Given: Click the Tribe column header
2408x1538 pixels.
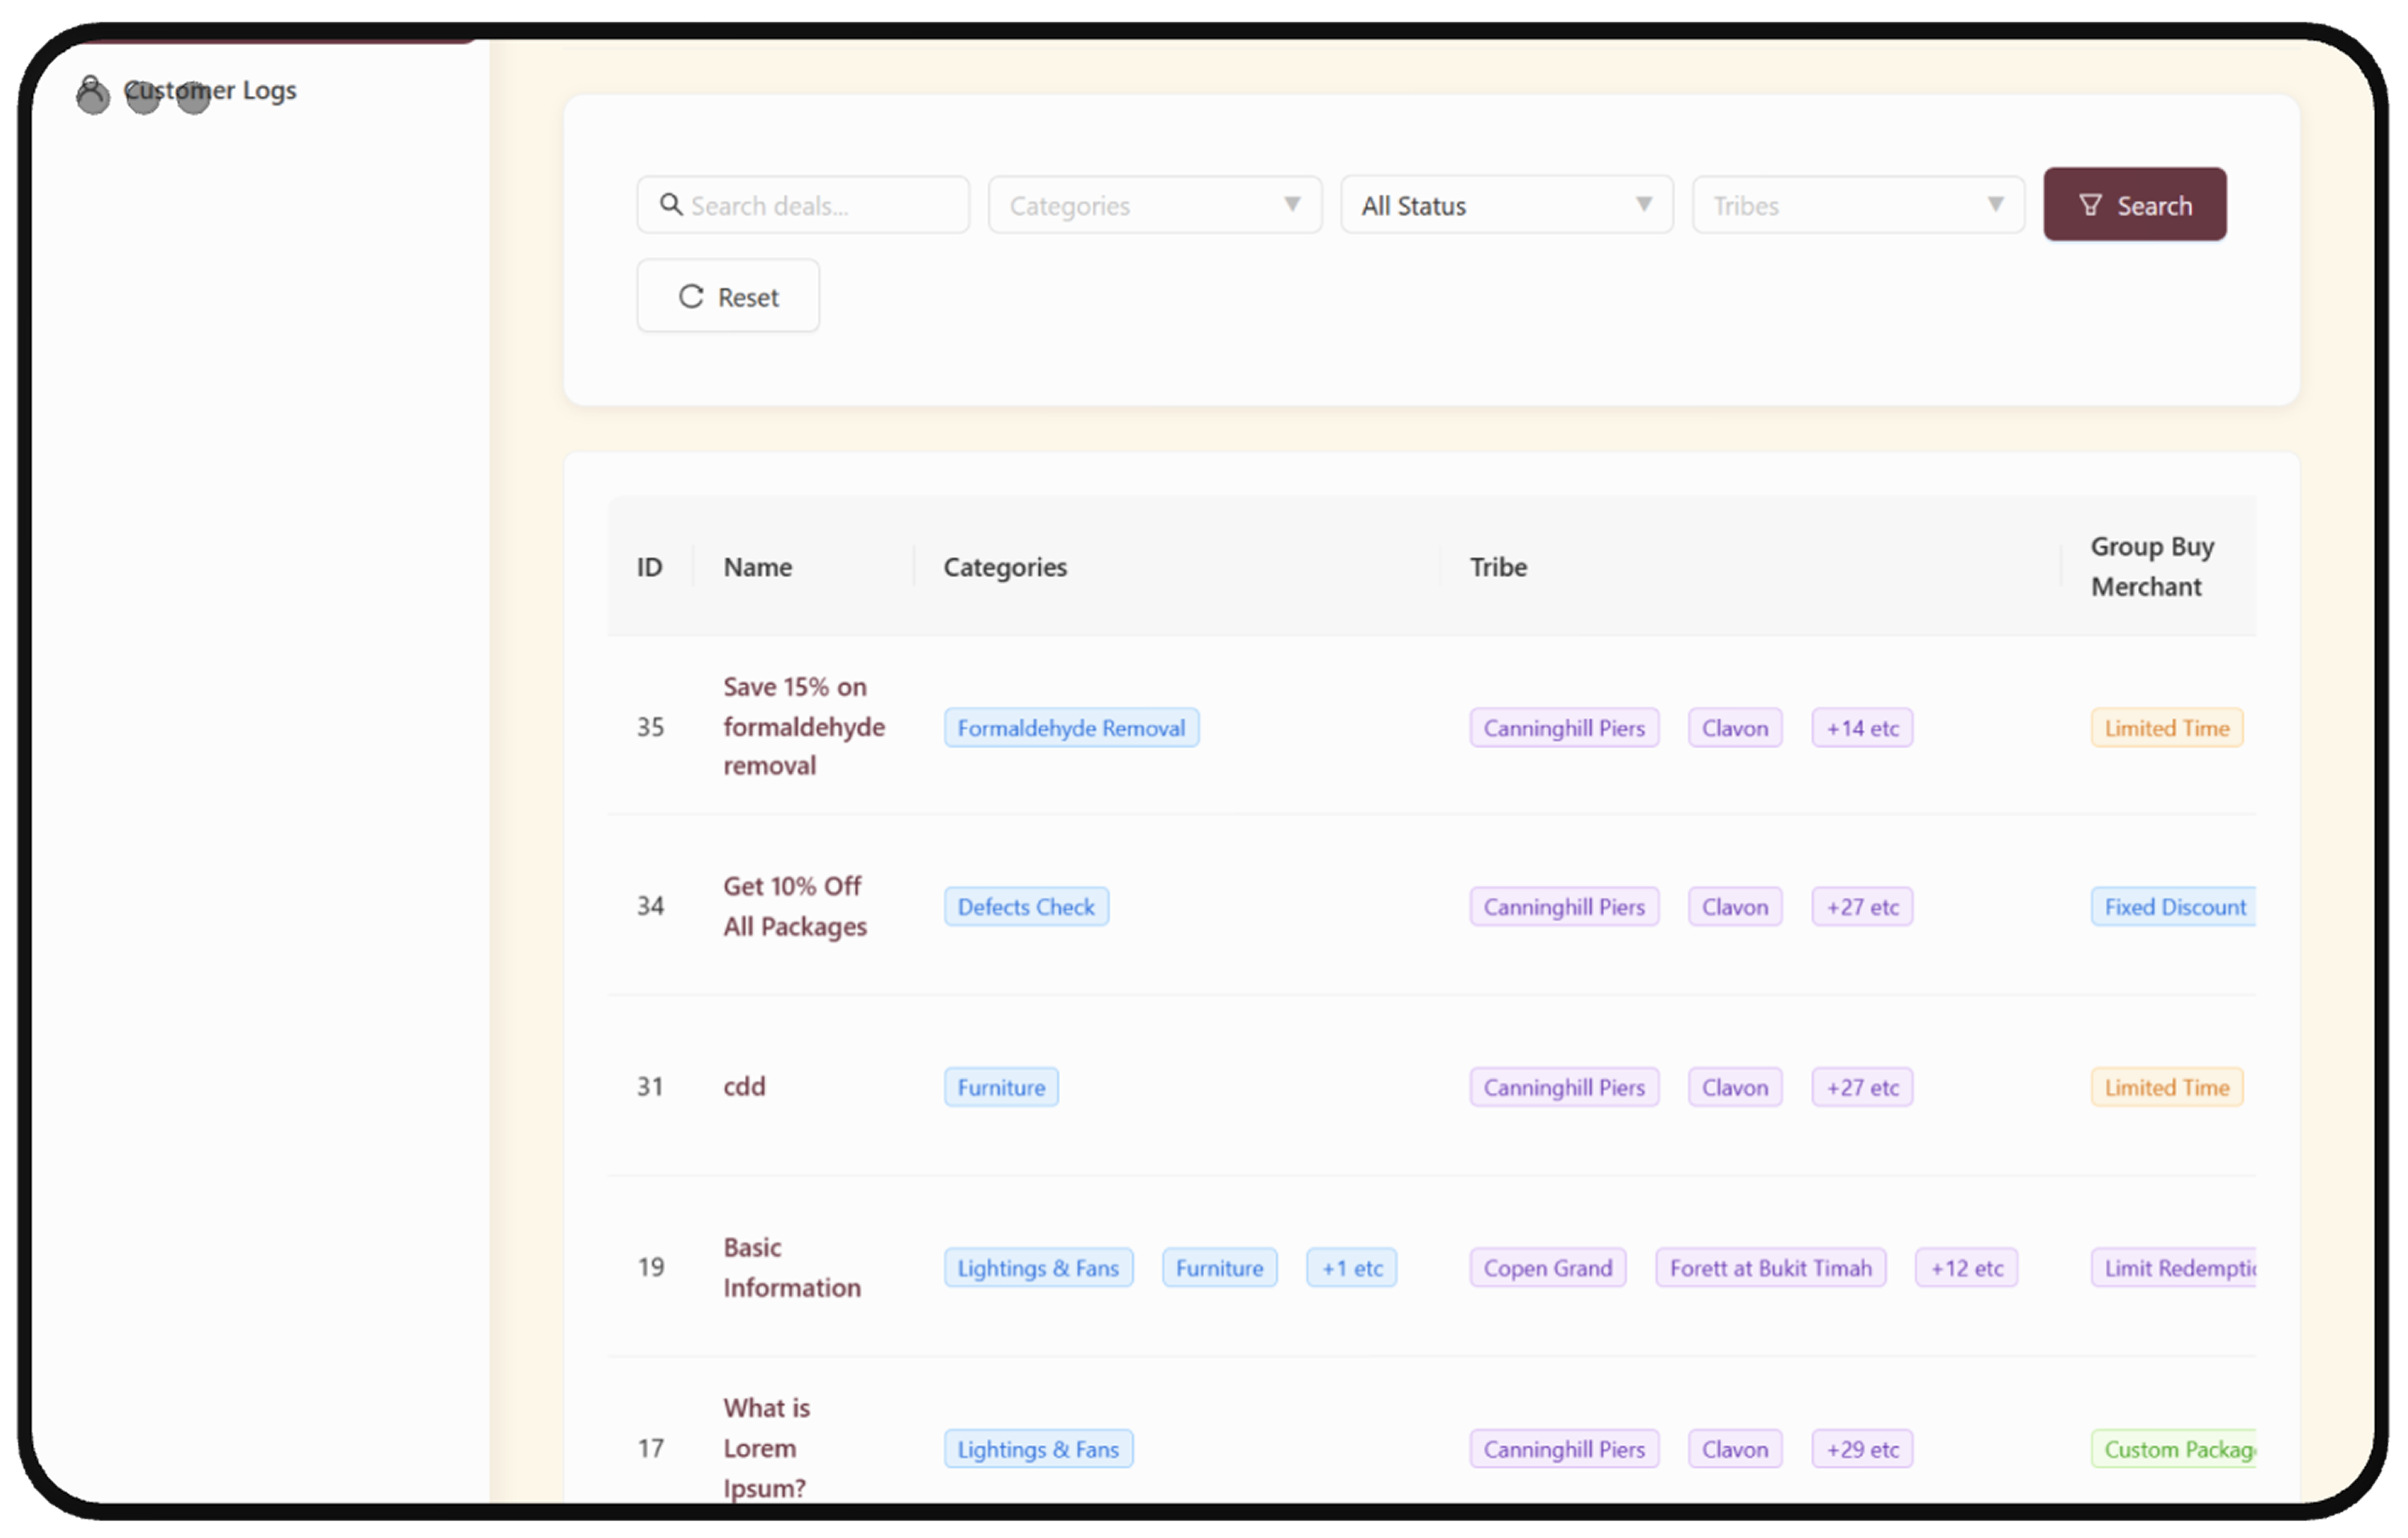Looking at the screenshot, I should tap(1497, 567).
